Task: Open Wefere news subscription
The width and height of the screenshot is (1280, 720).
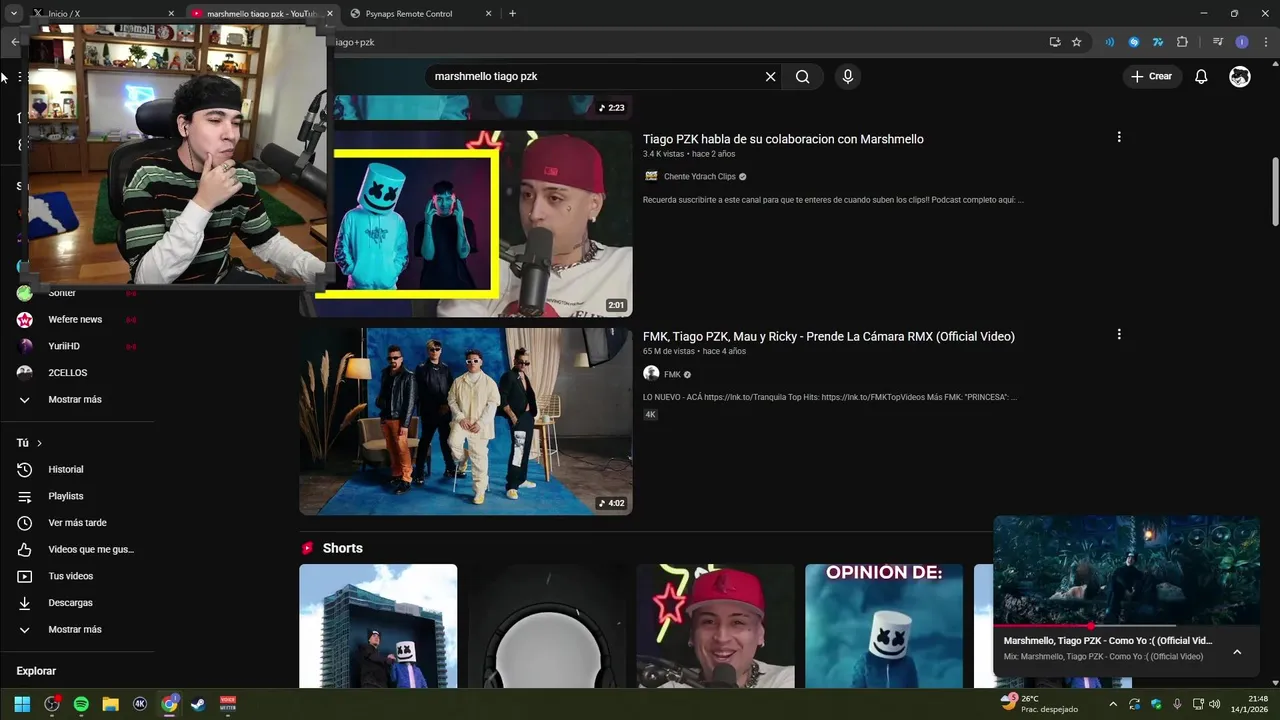Action: pos(76,320)
